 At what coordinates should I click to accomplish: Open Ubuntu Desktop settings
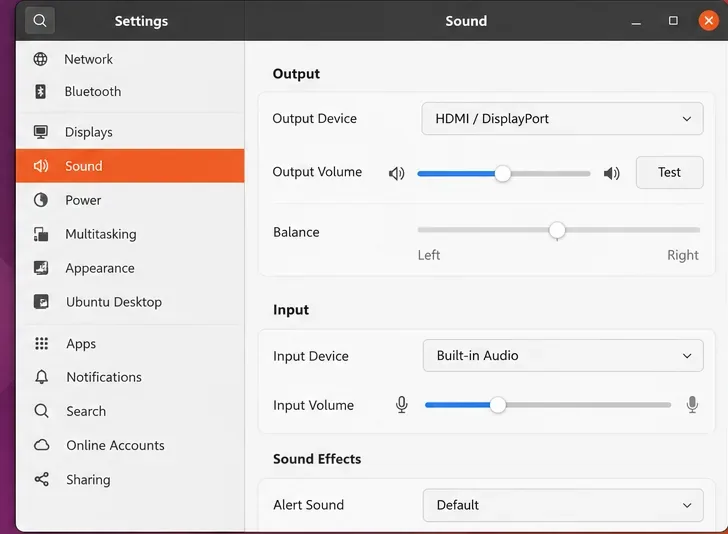point(130,302)
